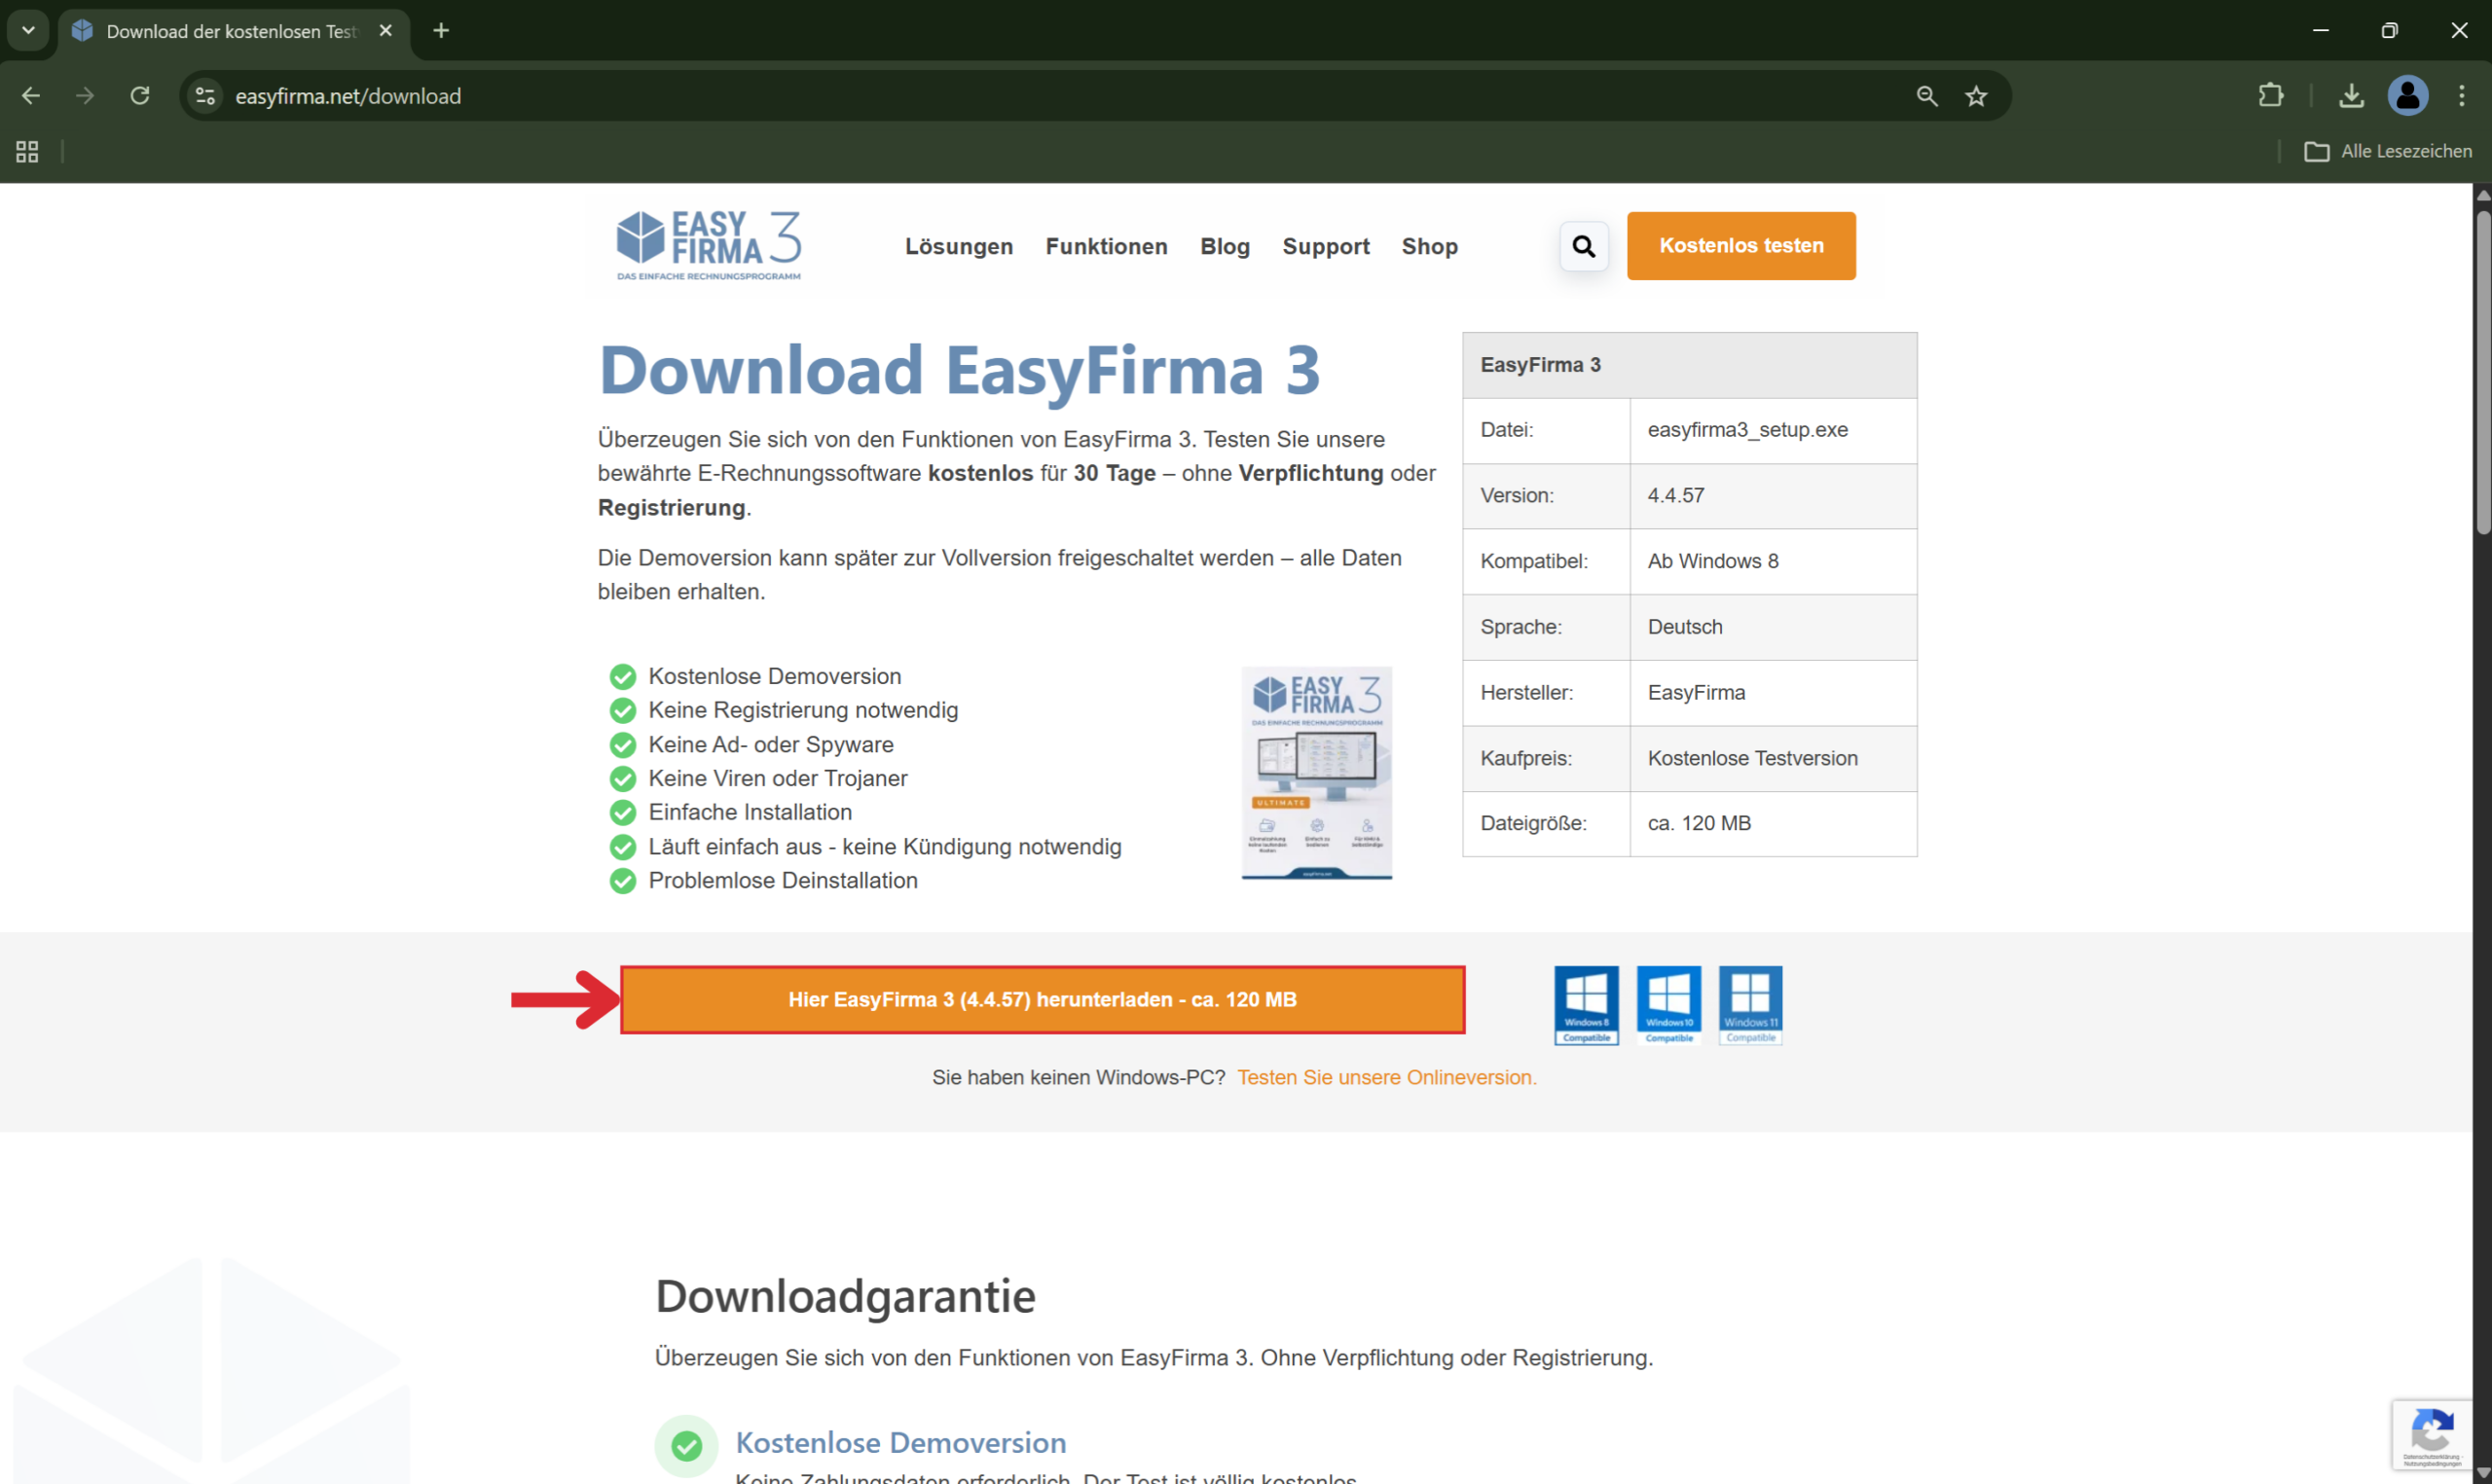
Task: Expand the tab search dropdown arrow
Action: click(x=28, y=30)
